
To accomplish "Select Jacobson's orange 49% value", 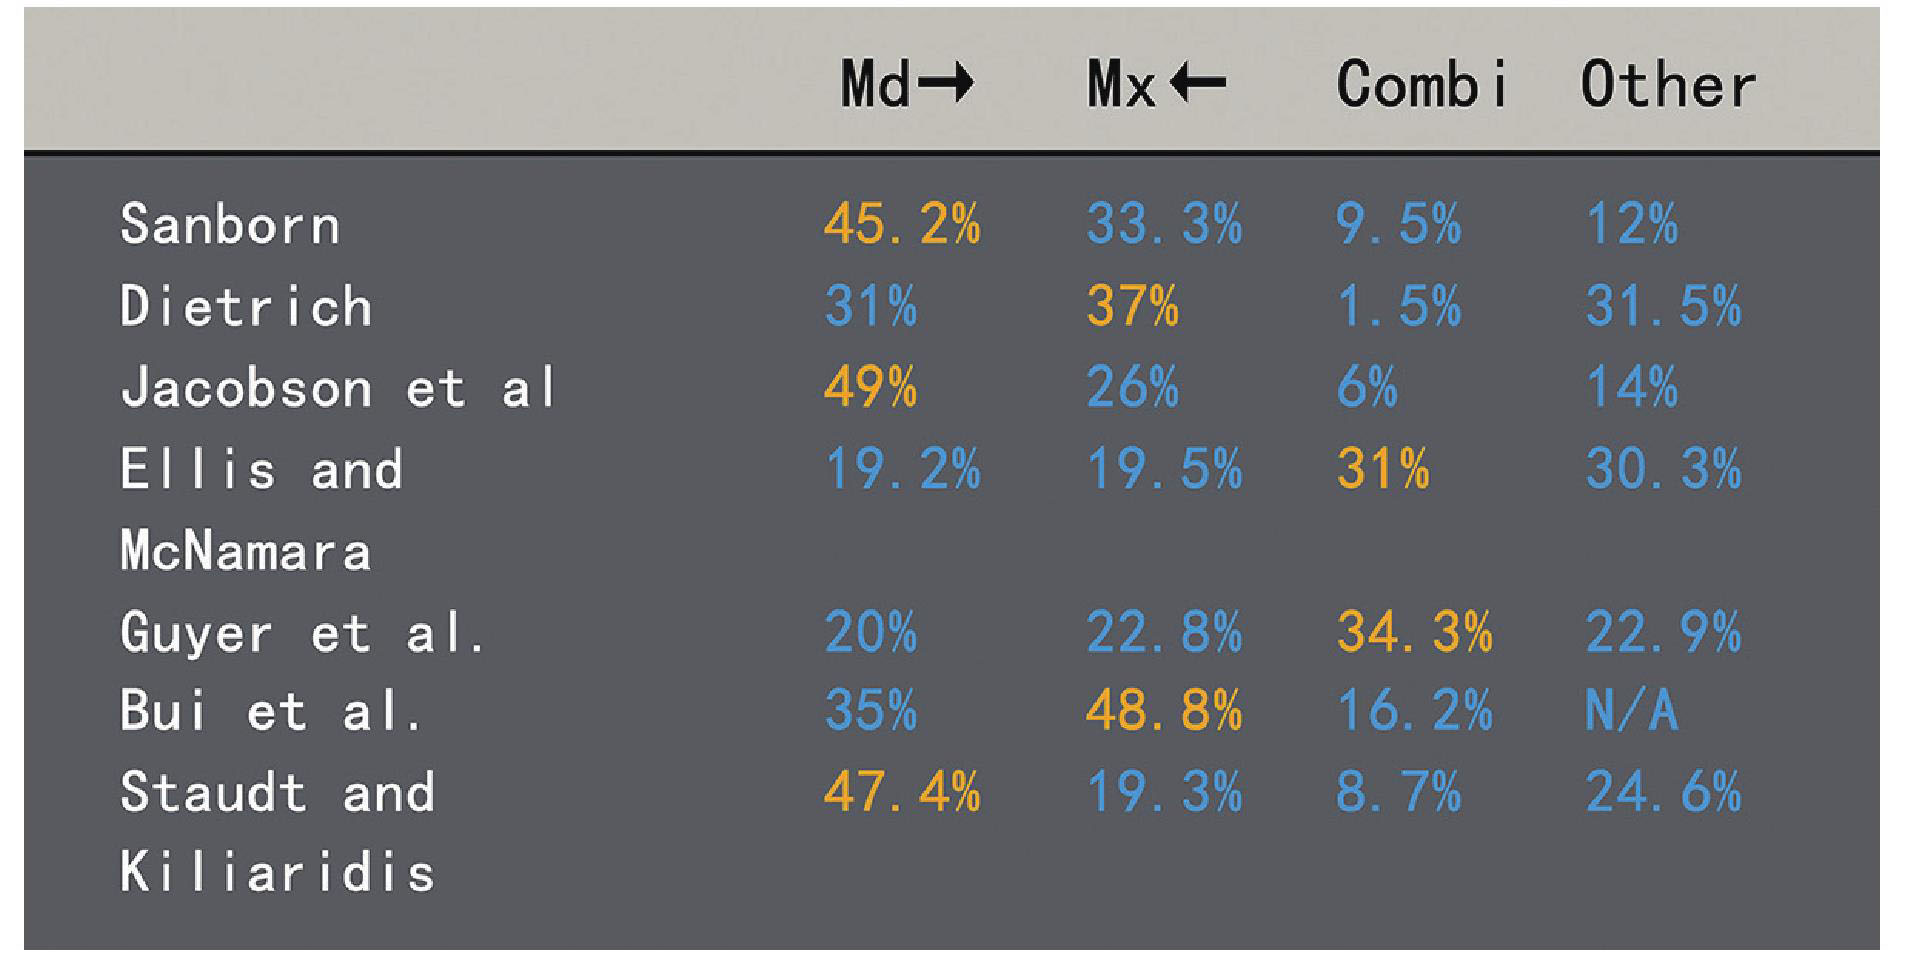I will click(x=870, y=387).
